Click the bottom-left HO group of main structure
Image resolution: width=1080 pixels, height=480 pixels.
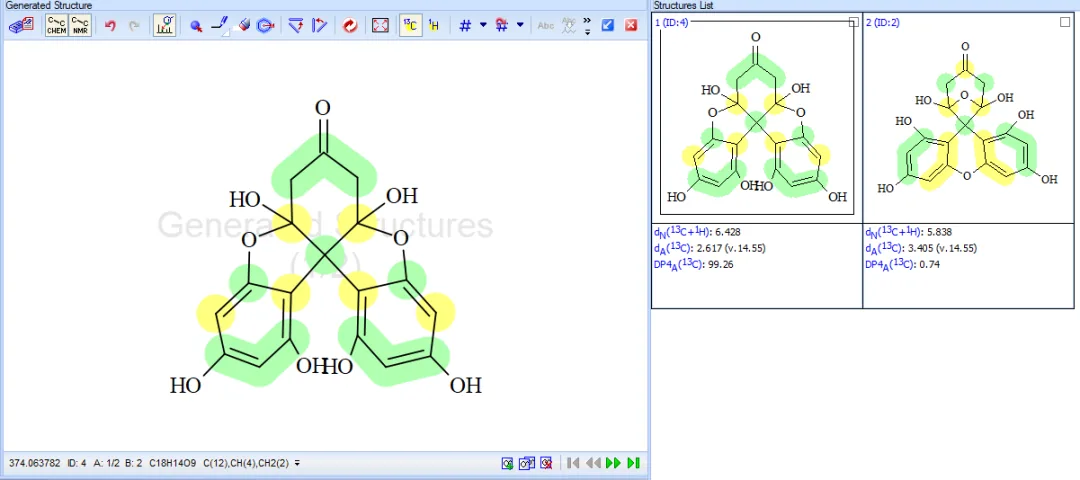185,385
